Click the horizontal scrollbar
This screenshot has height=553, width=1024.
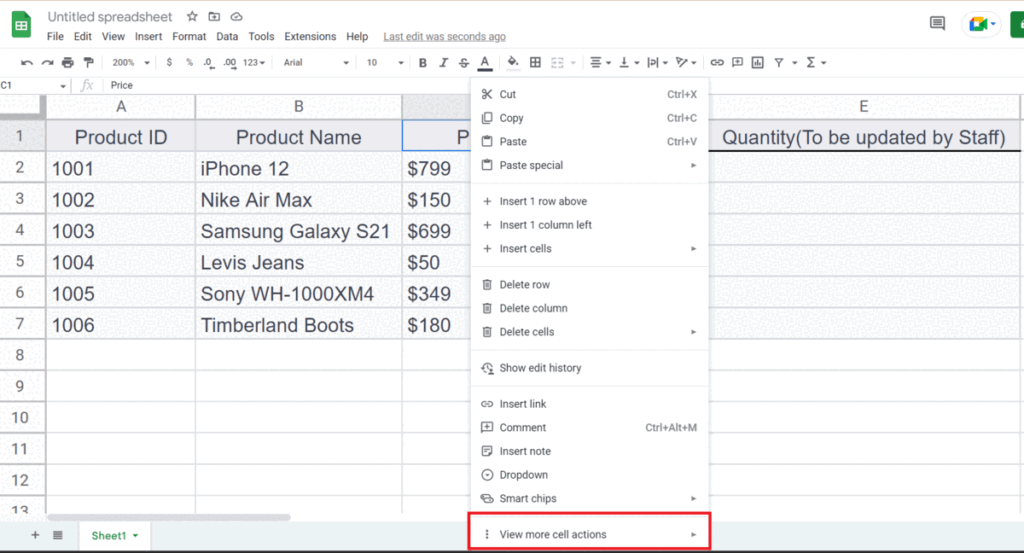click(168, 517)
